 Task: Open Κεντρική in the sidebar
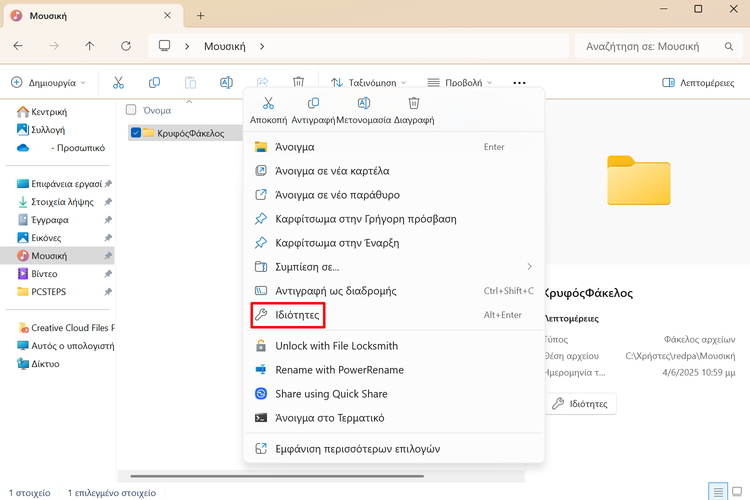(42, 112)
